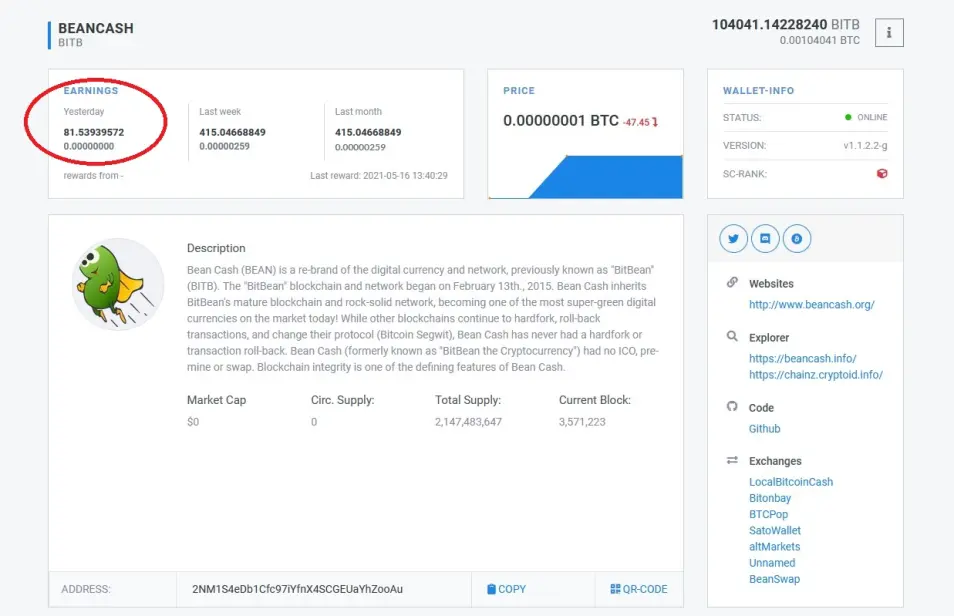Image resolution: width=954 pixels, height=616 pixels.
Task: Click the 'rewards from -' text
Action: pyautogui.click(x=93, y=175)
